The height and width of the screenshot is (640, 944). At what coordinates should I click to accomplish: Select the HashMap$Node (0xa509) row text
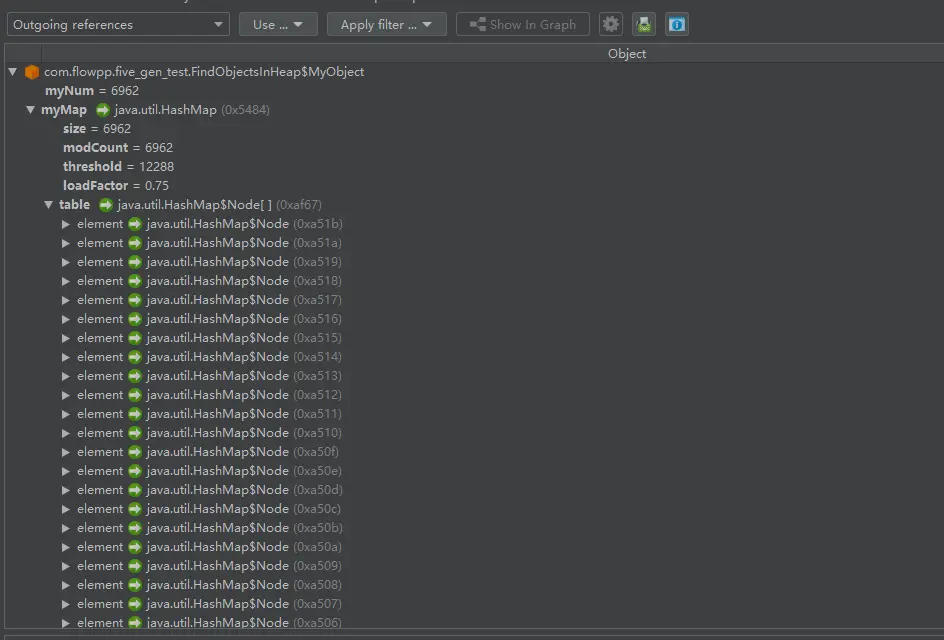click(x=244, y=566)
